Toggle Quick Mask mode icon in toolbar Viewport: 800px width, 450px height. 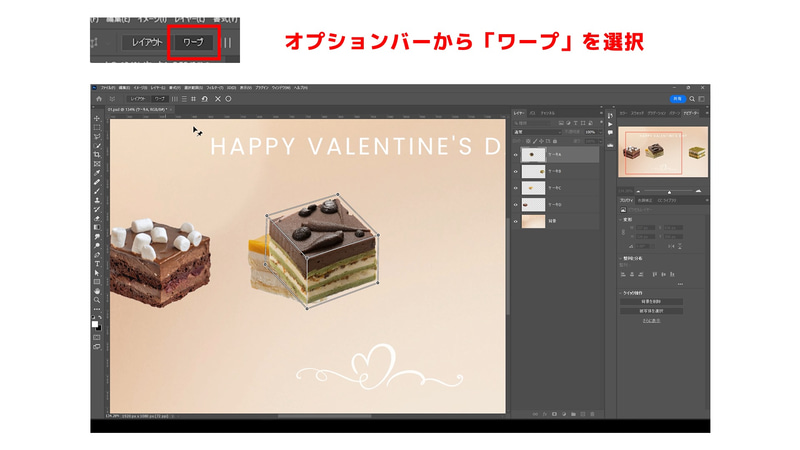pyautogui.click(x=97, y=337)
